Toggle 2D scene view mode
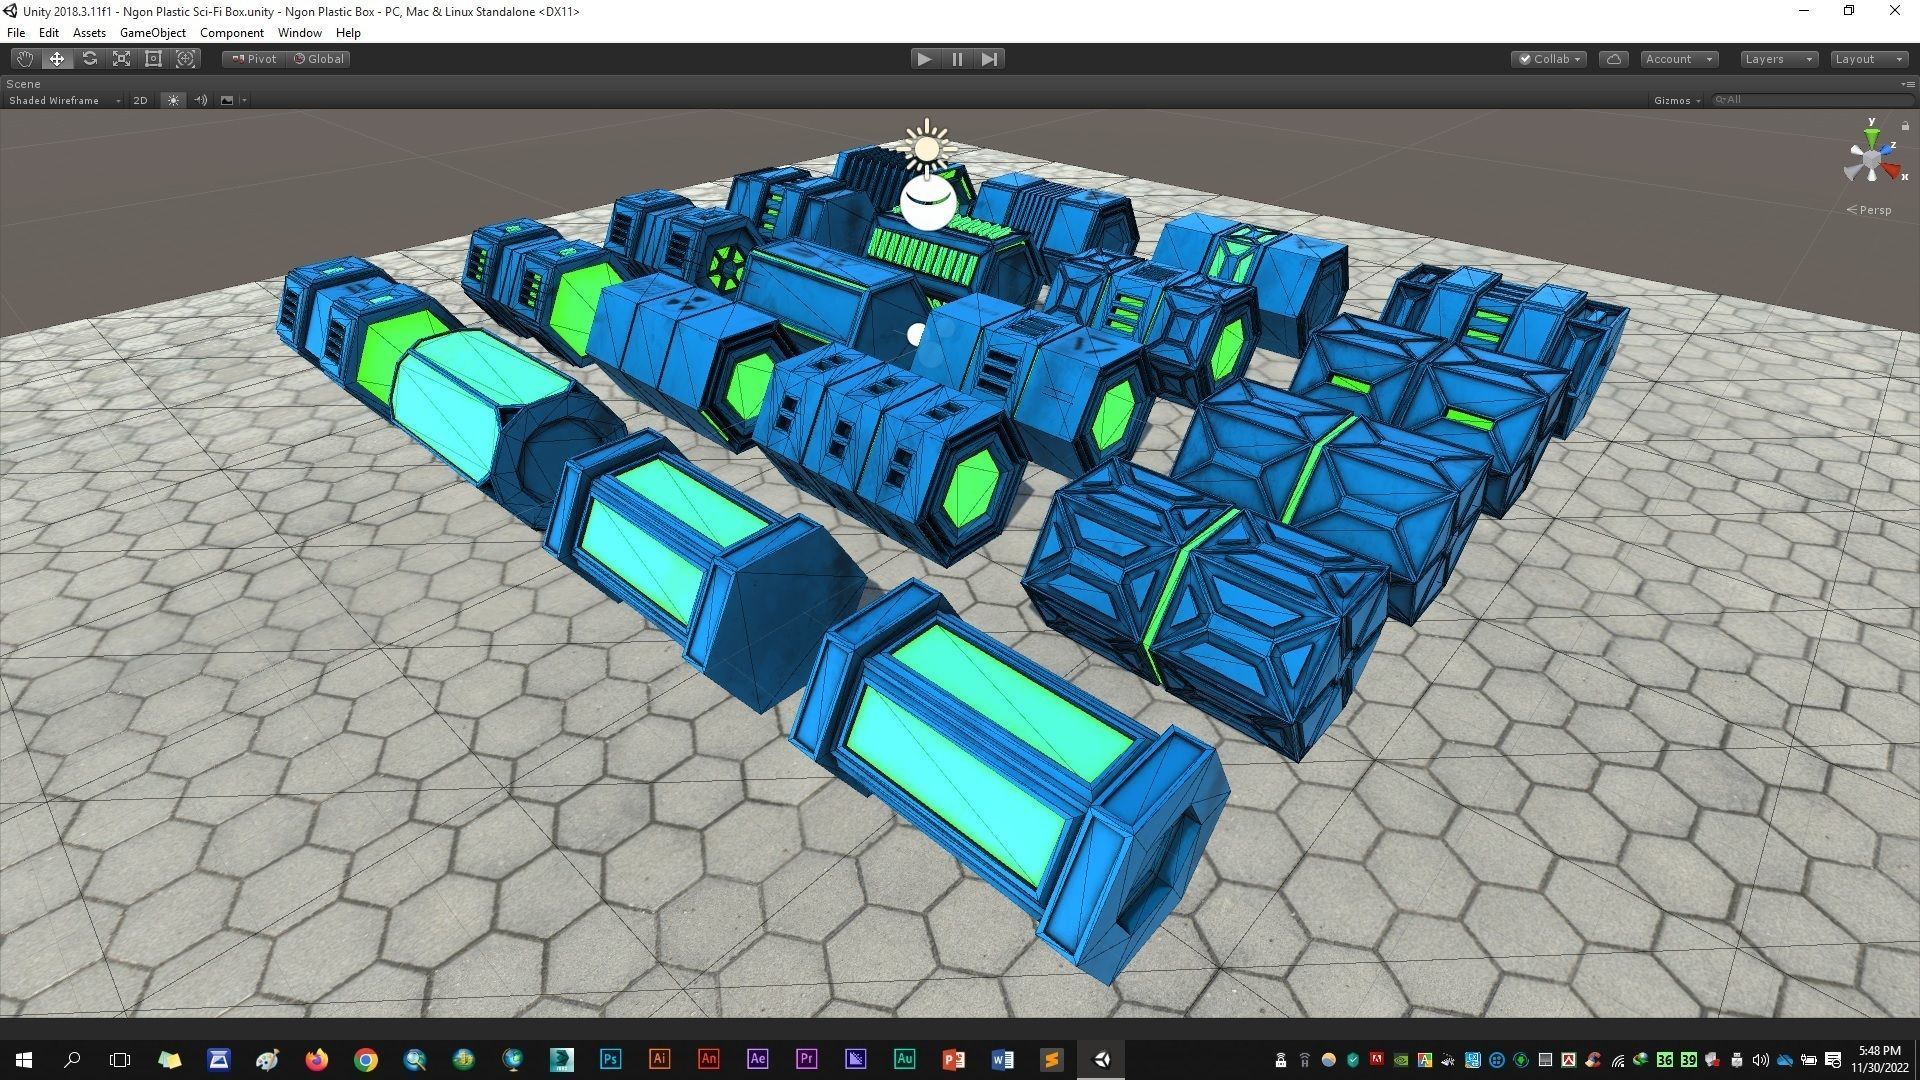The height and width of the screenshot is (1080, 1920). pyautogui.click(x=140, y=100)
